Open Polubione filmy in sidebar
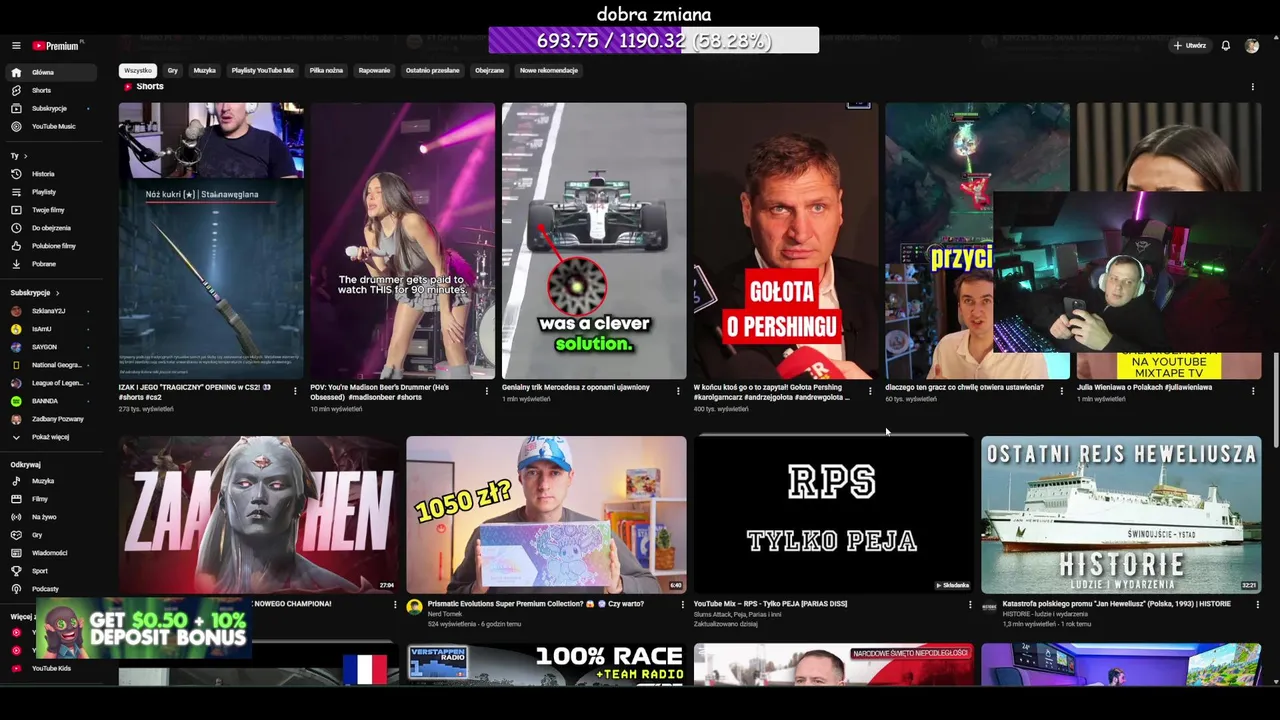Viewport: 1280px width, 720px height. (52, 246)
